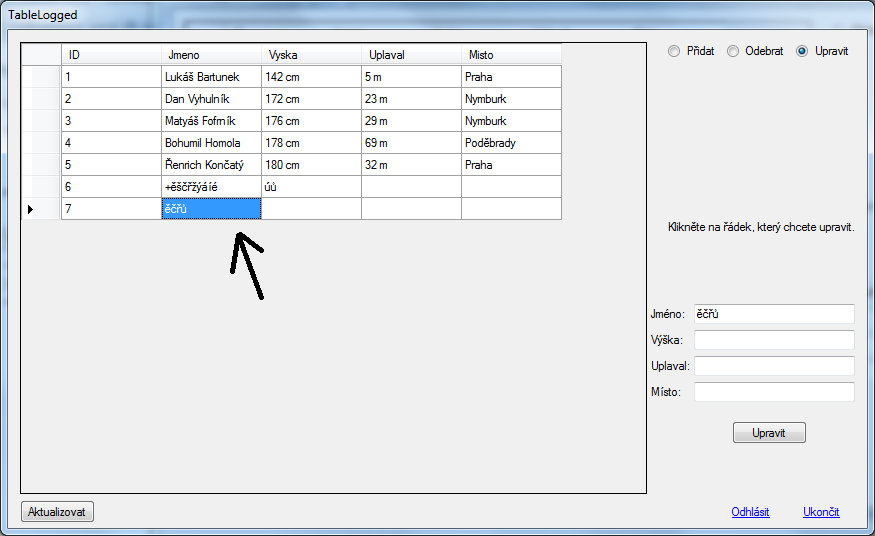Sort by the Jmeno column header
The width and height of the screenshot is (875, 536).
pos(211,55)
